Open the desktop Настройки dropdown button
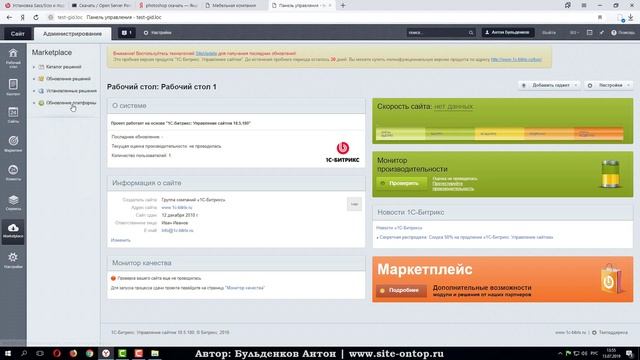 click(609, 85)
